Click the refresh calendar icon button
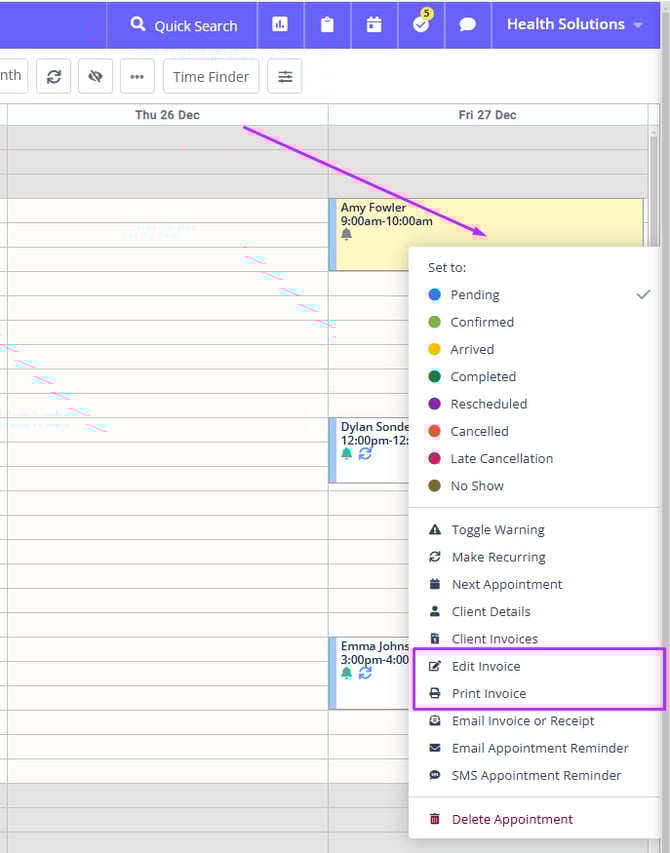 pos(53,76)
